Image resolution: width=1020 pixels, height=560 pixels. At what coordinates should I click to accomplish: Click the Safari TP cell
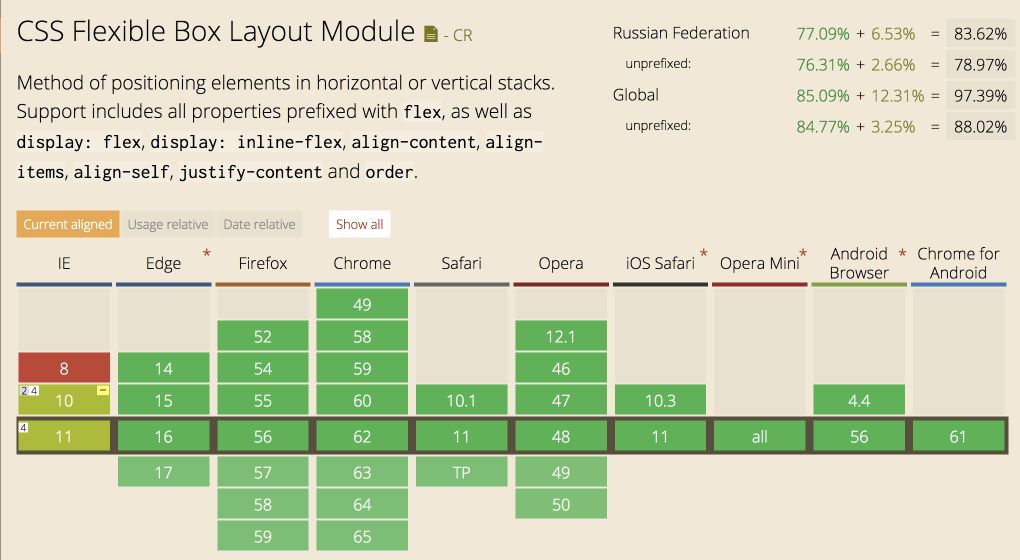(461, 473)
